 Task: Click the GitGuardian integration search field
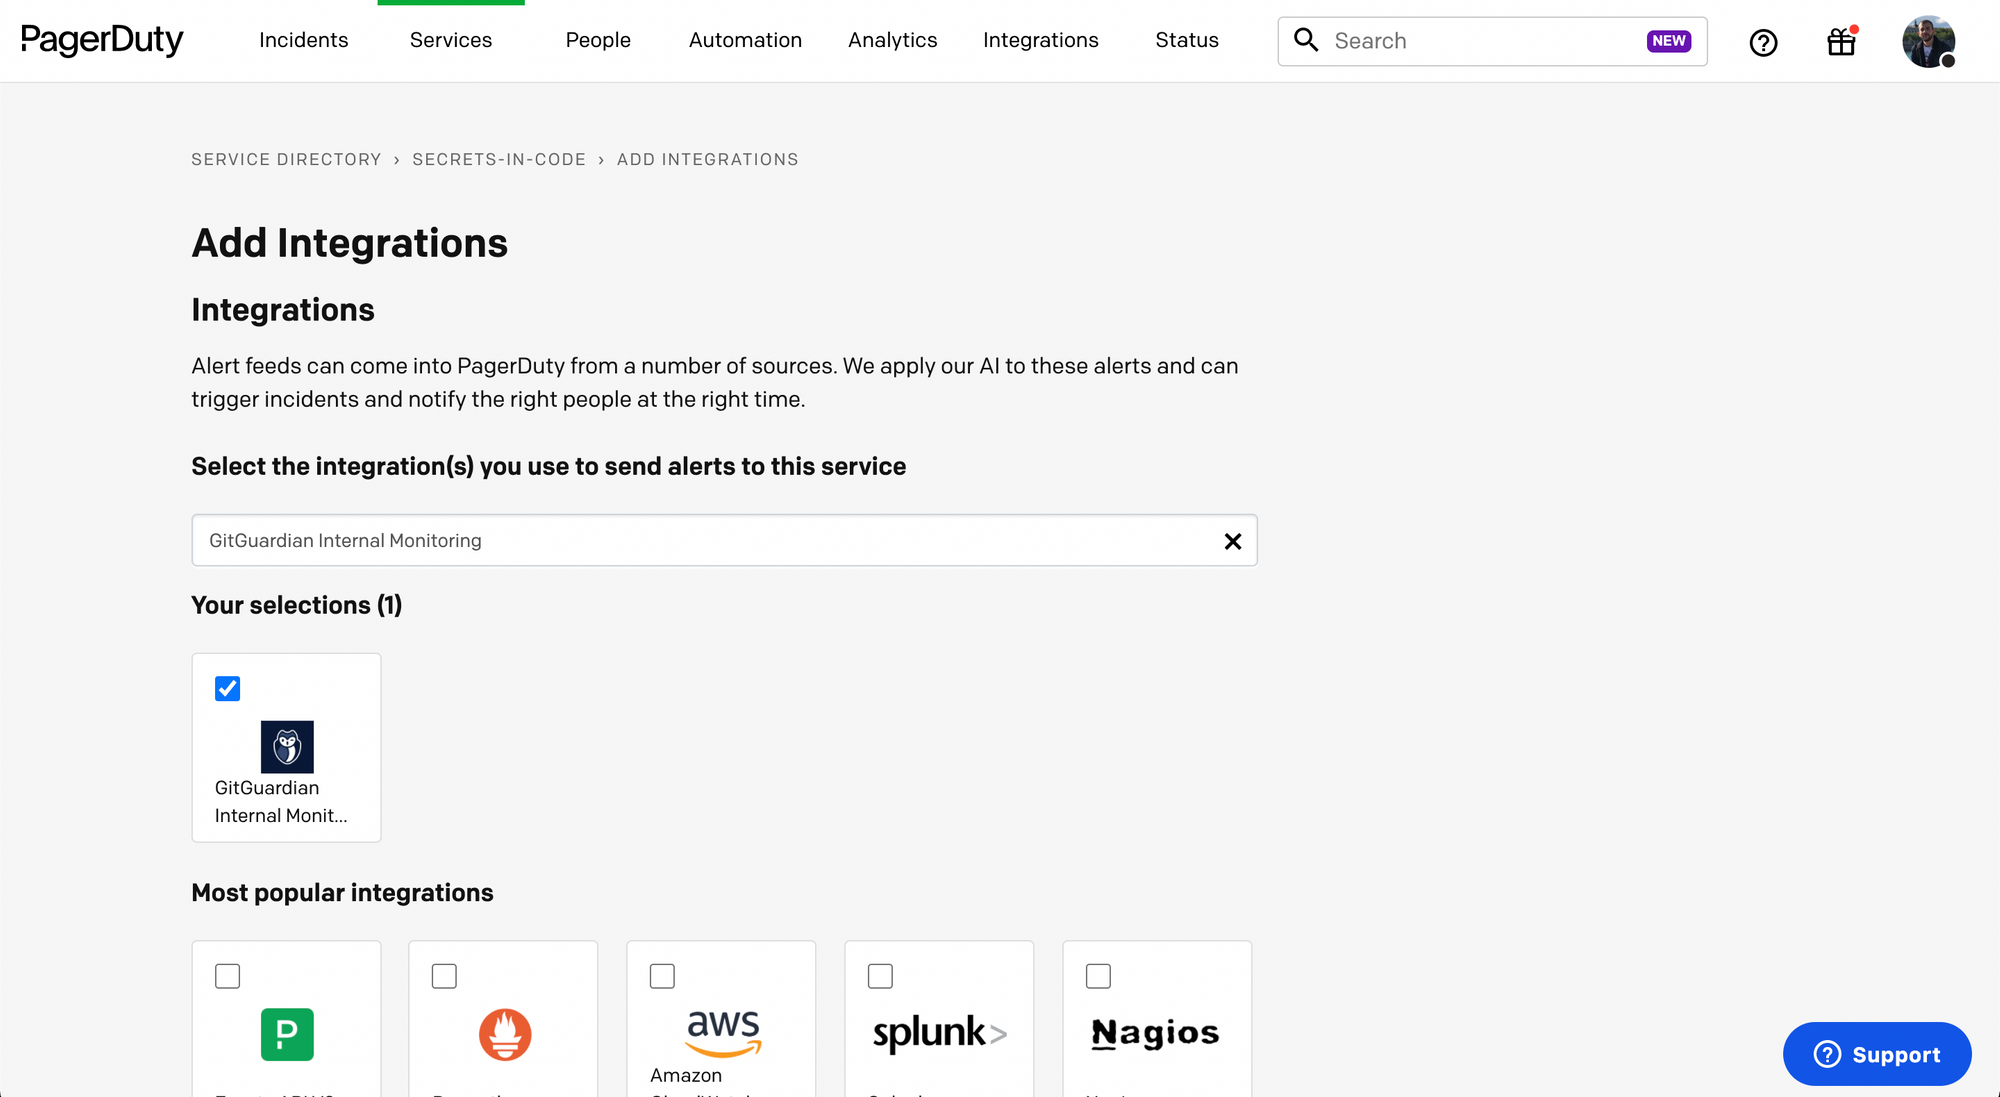click(700, 541)
